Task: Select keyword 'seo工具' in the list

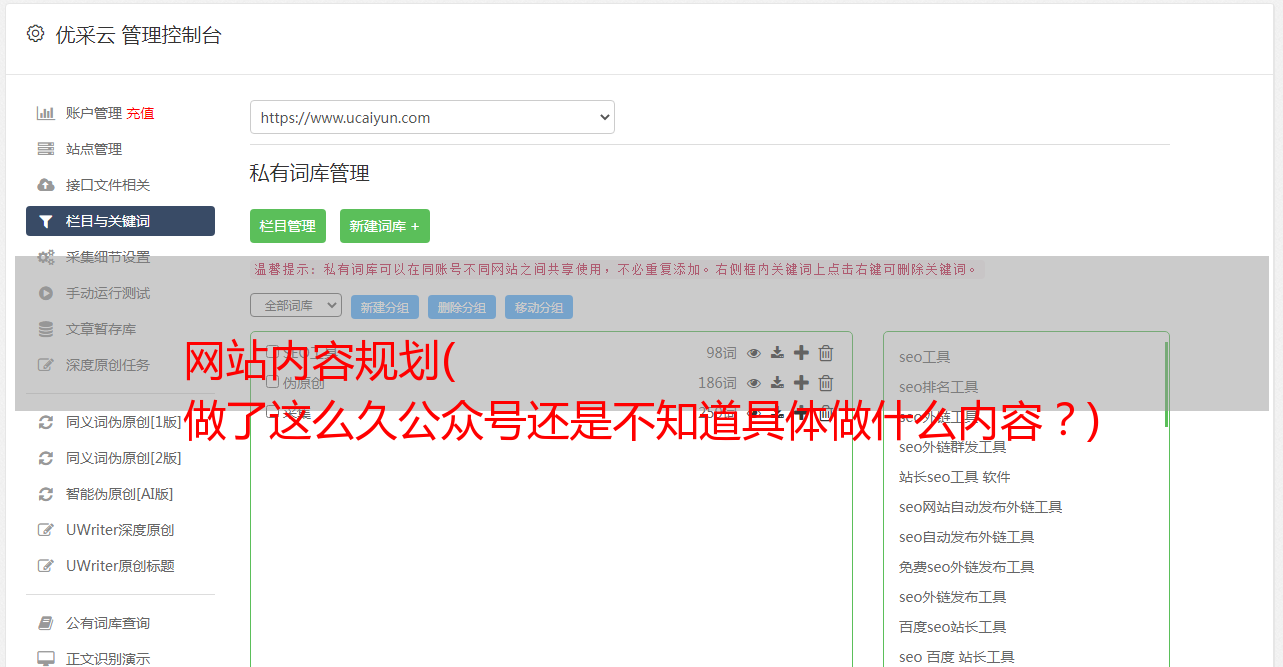Action: pos(924,357)
